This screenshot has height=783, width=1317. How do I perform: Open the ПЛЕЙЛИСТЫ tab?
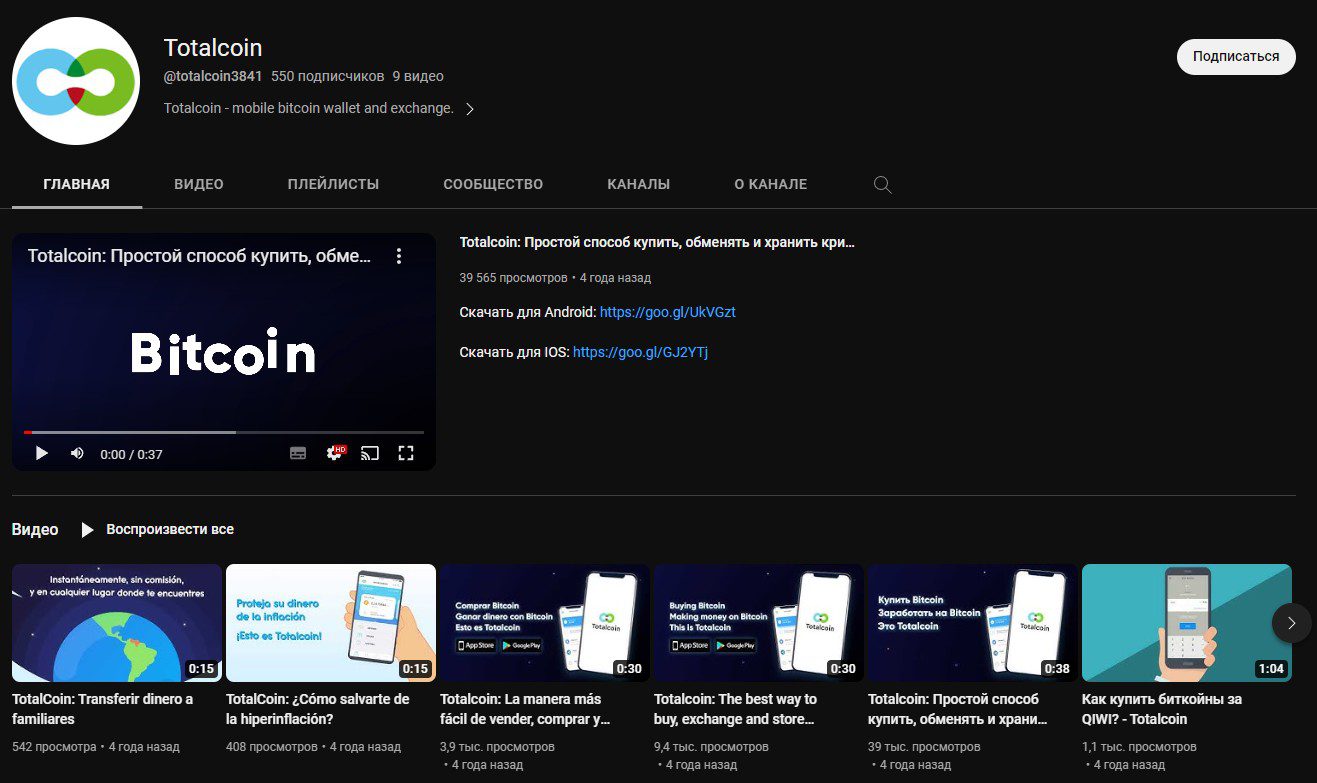click(x=333, y=184)
